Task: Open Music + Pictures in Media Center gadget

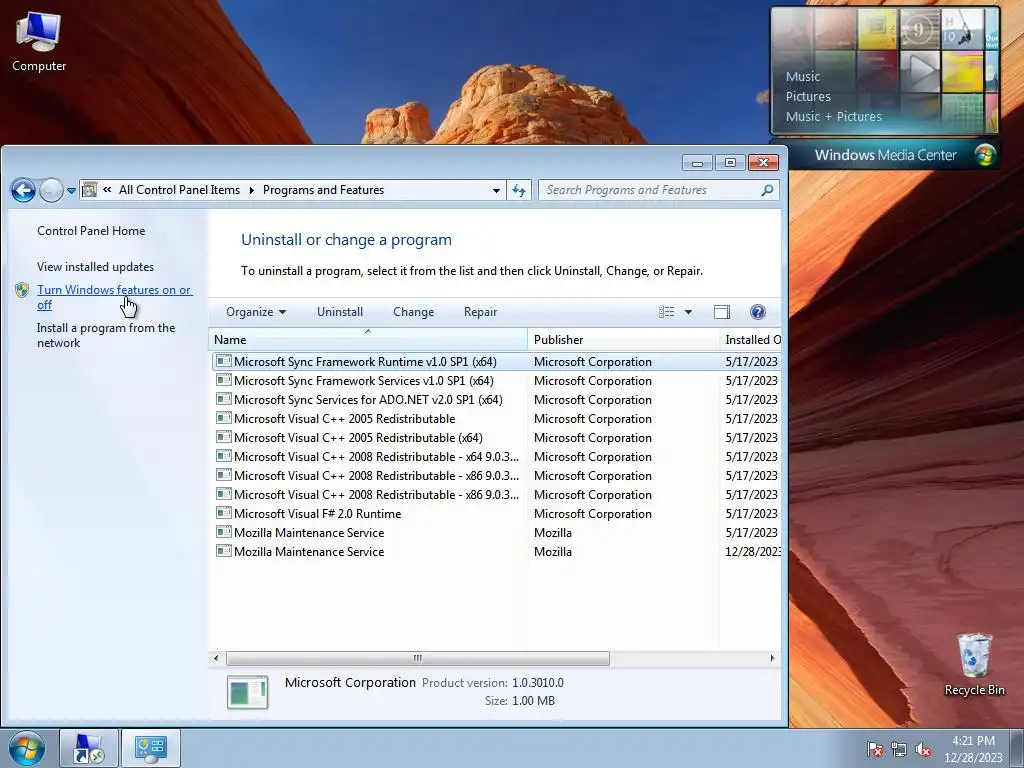Action: click(x=833, y=117)
